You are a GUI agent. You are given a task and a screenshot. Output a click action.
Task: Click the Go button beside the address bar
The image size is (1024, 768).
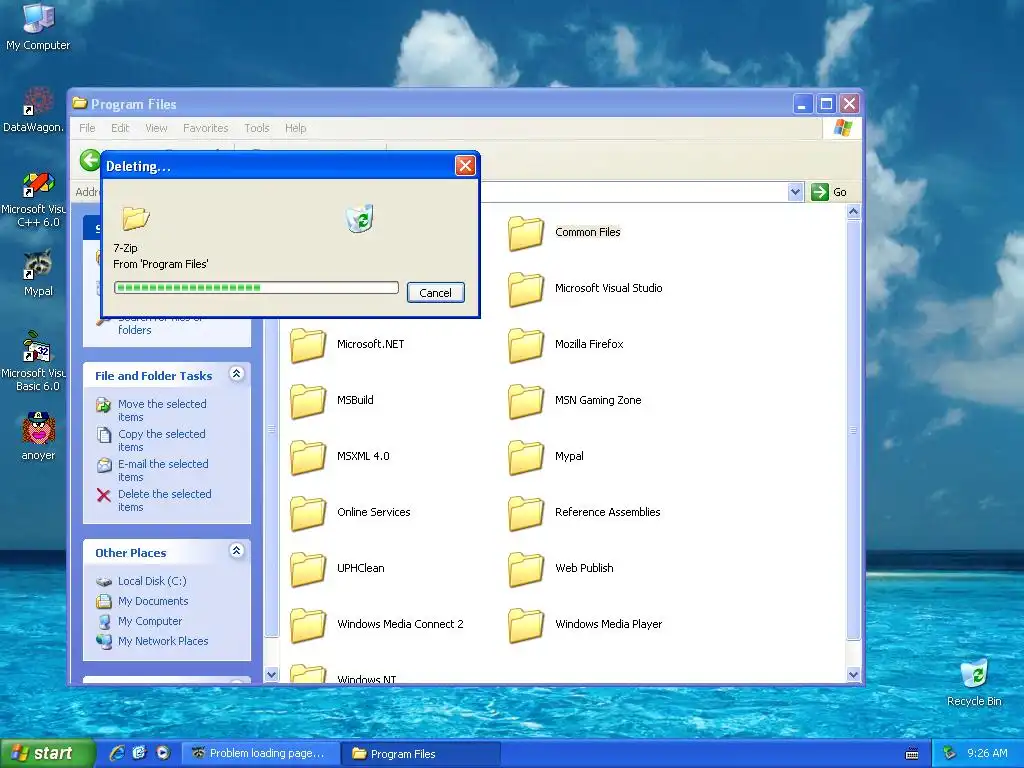click(x=829, y=192)
